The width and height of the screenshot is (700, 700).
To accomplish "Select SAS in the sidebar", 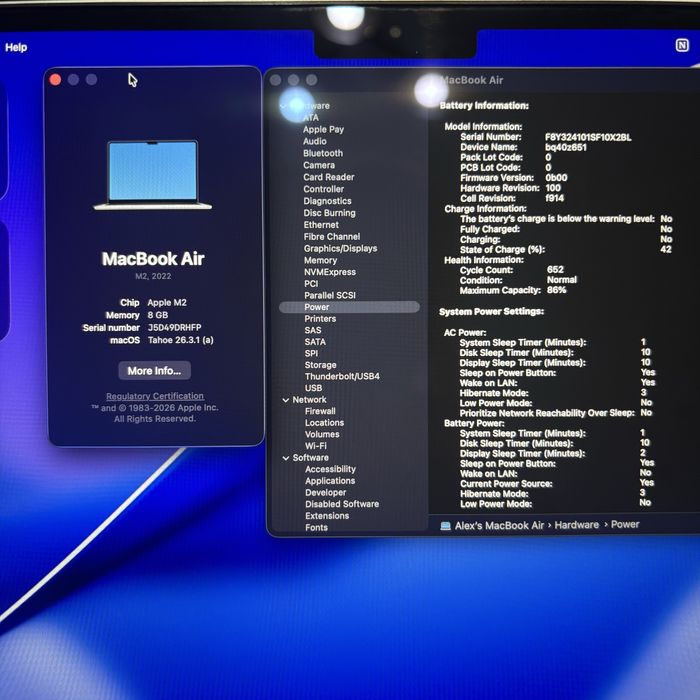I will click(312, 330).
